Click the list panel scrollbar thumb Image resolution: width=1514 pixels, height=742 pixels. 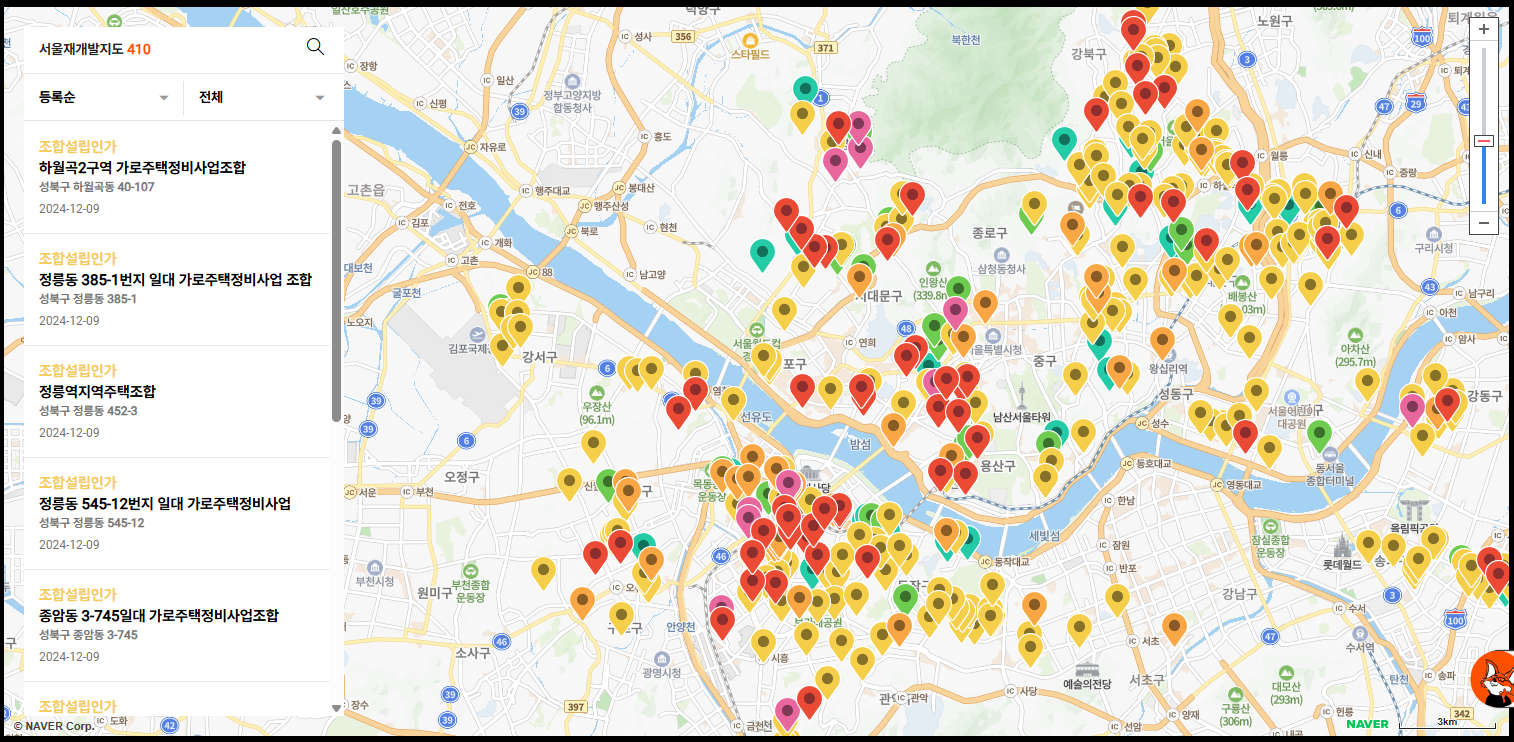(x=336, y=280)
